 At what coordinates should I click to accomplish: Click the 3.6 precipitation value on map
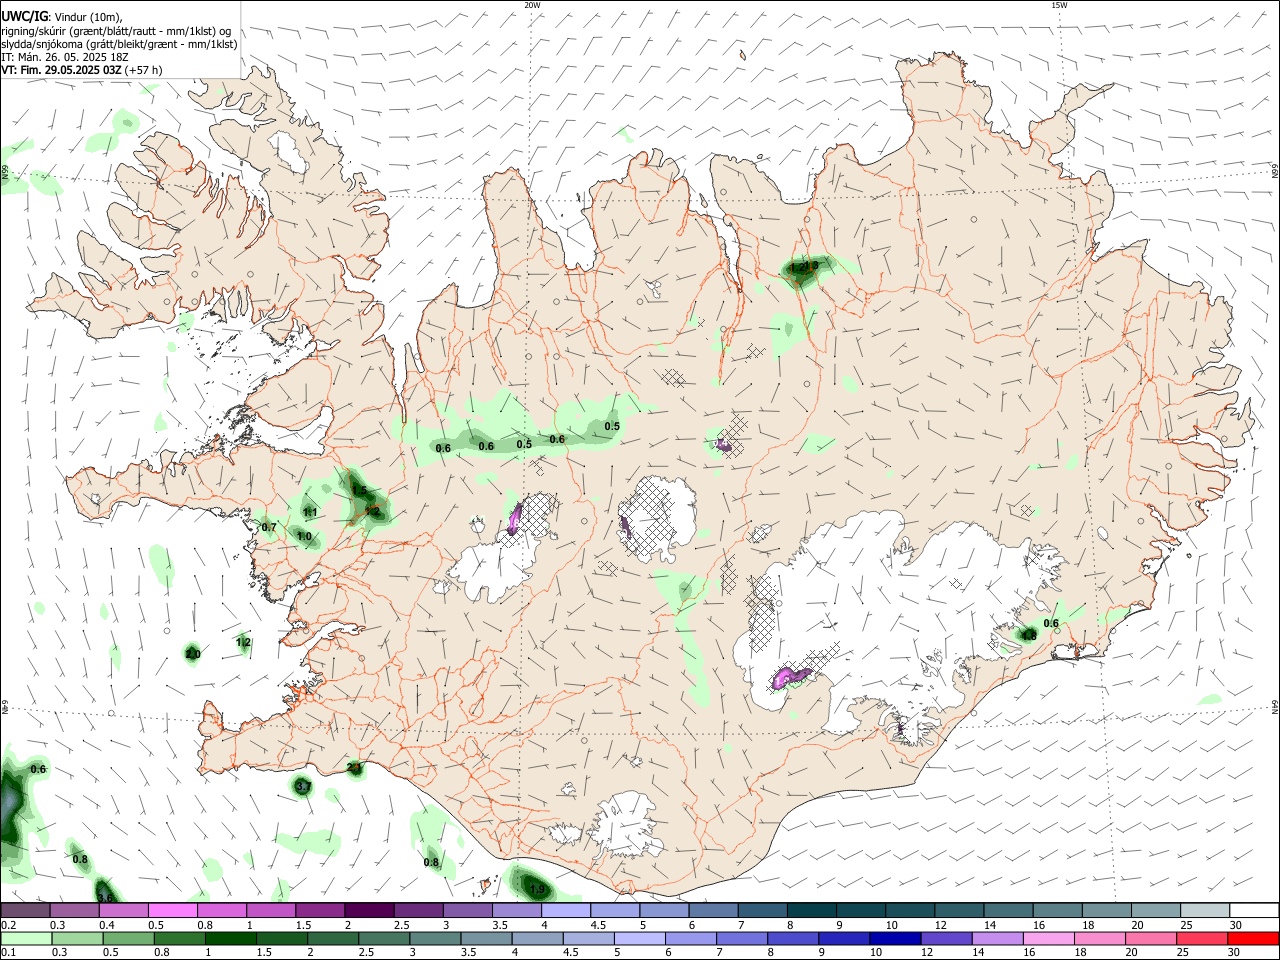click(x=106, y=898)
